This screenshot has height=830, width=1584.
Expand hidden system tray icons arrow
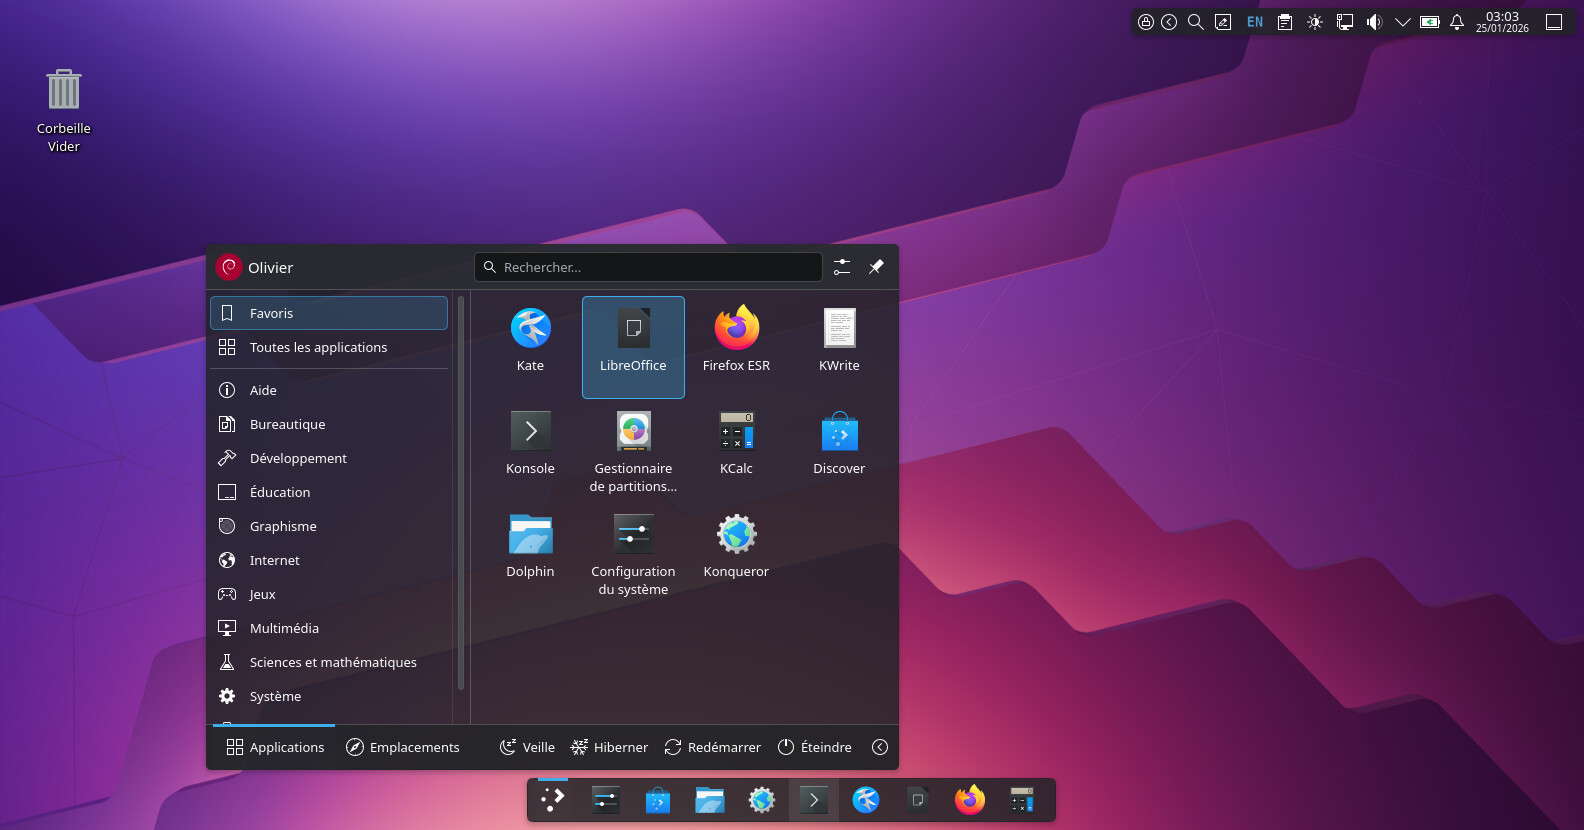(x=1403, y=22)
